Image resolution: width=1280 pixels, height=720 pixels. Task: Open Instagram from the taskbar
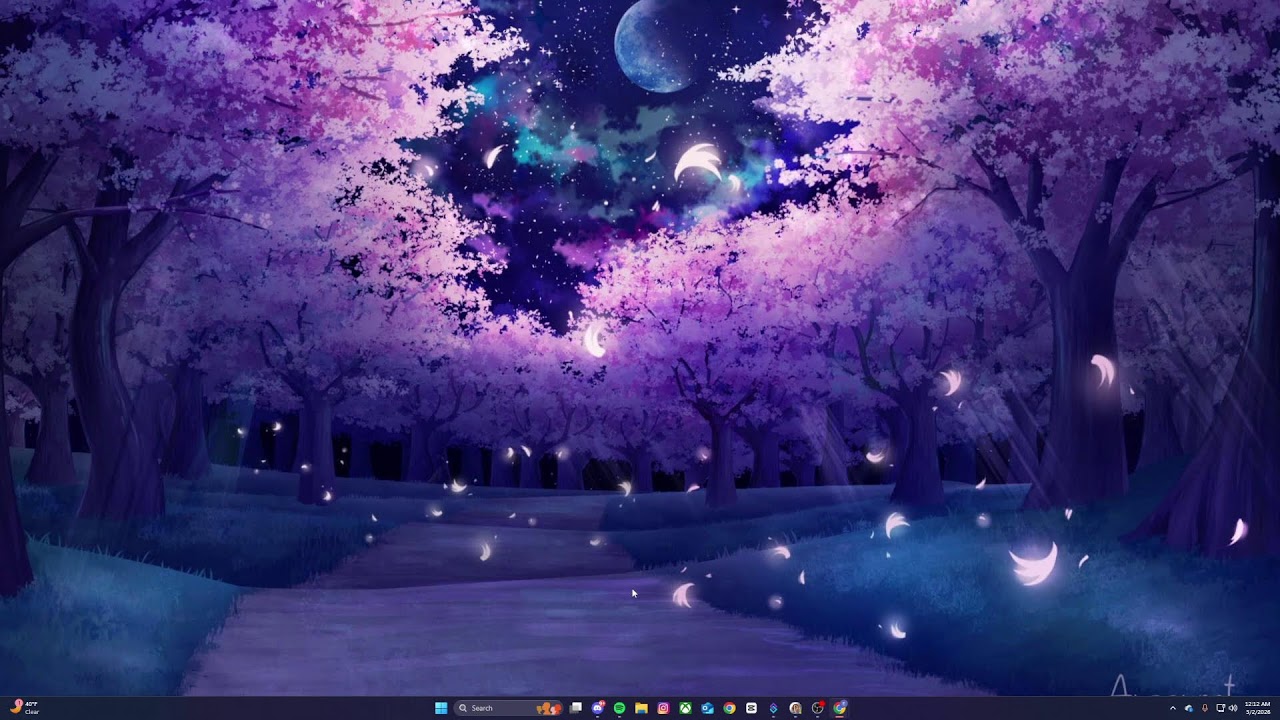[663, 708]
